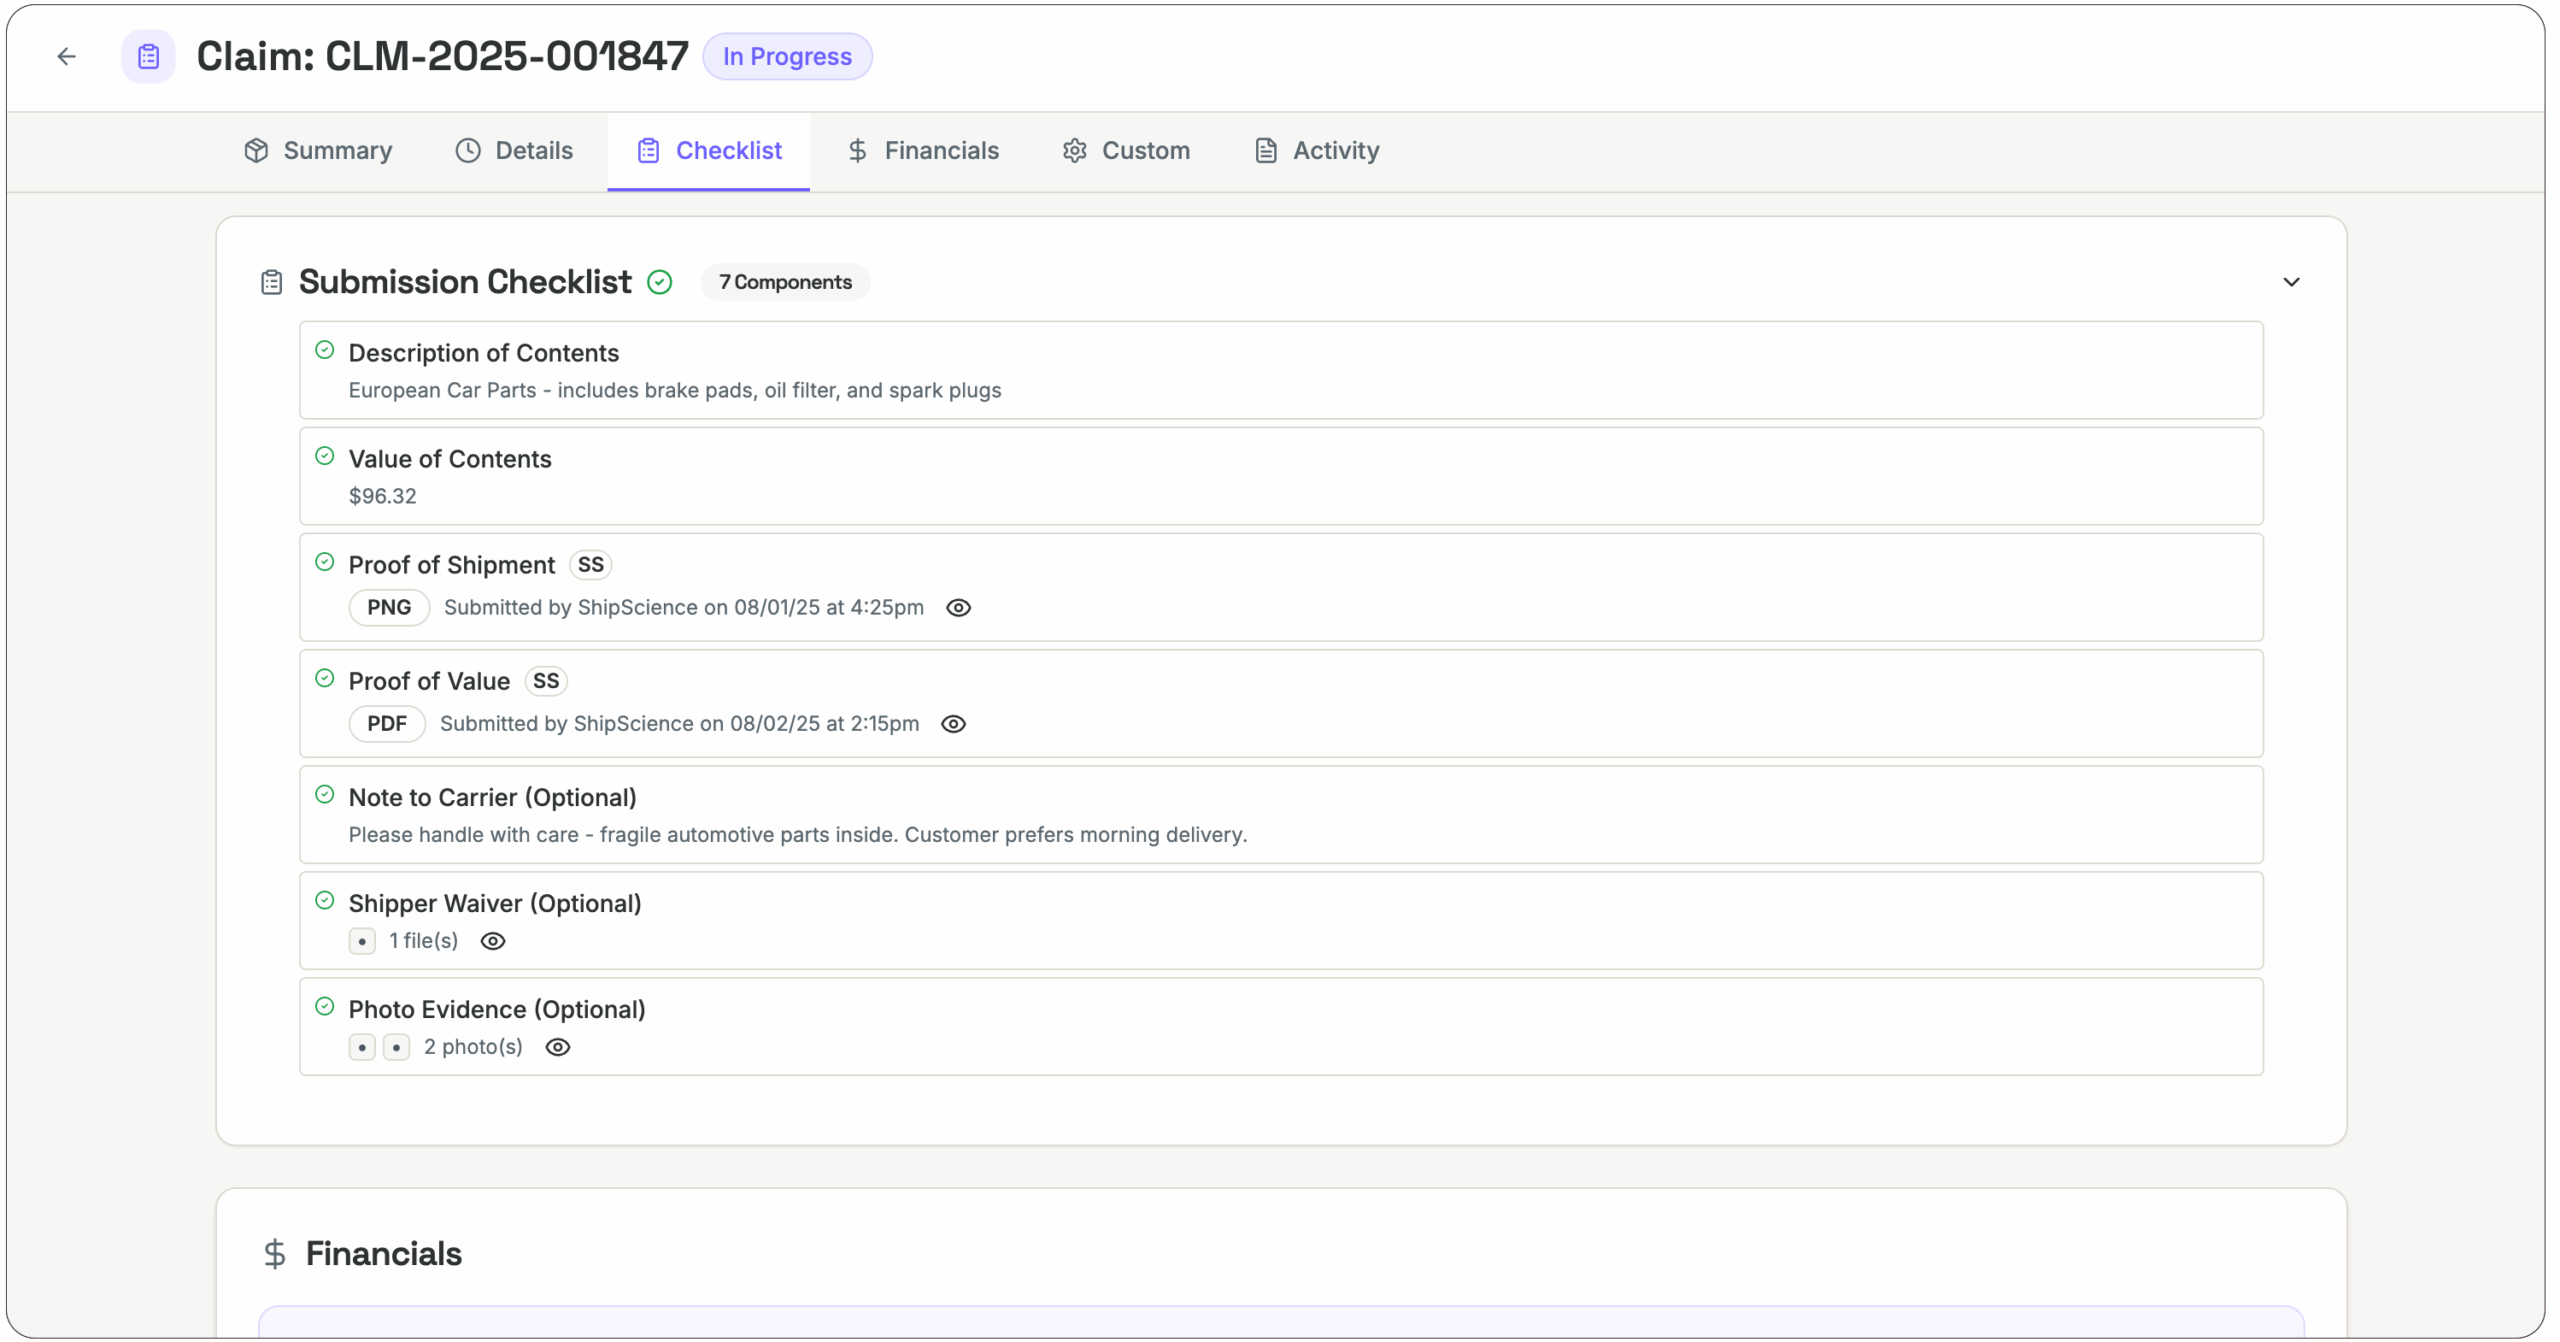This screenshot has height=1342, width=2560.
Task: Click the 7 Components badge
Action: point(785,283)
